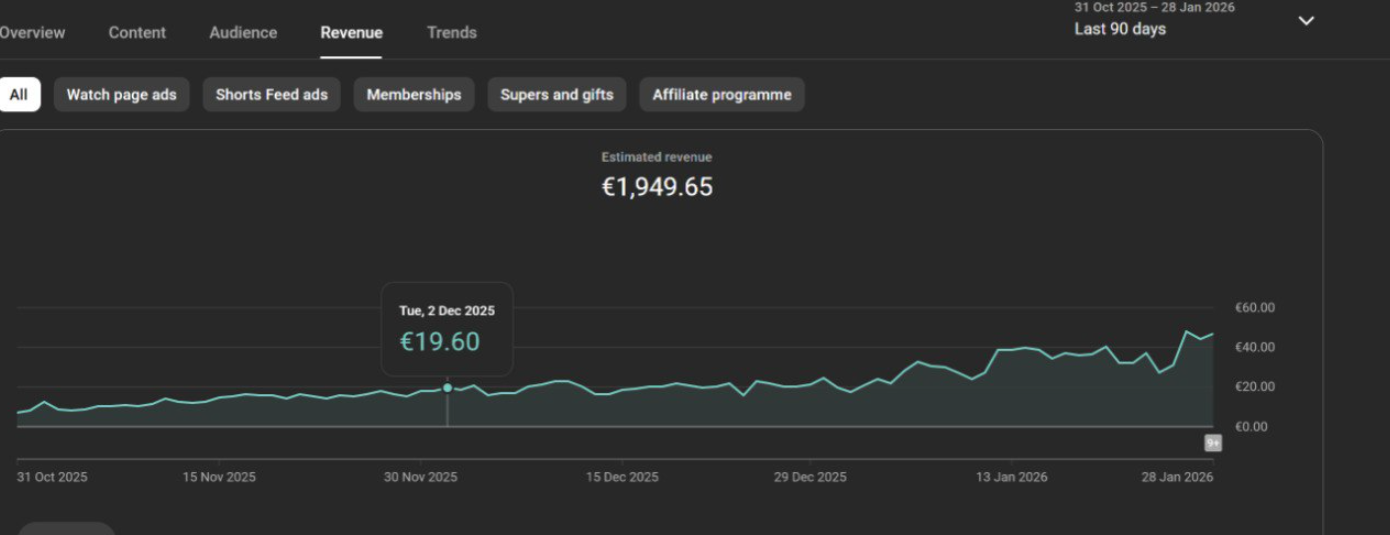This screenshot has width=1390, height=535.
Task: Click the 15 Nov 2025 axis date
Action: [x=219, y=477]
